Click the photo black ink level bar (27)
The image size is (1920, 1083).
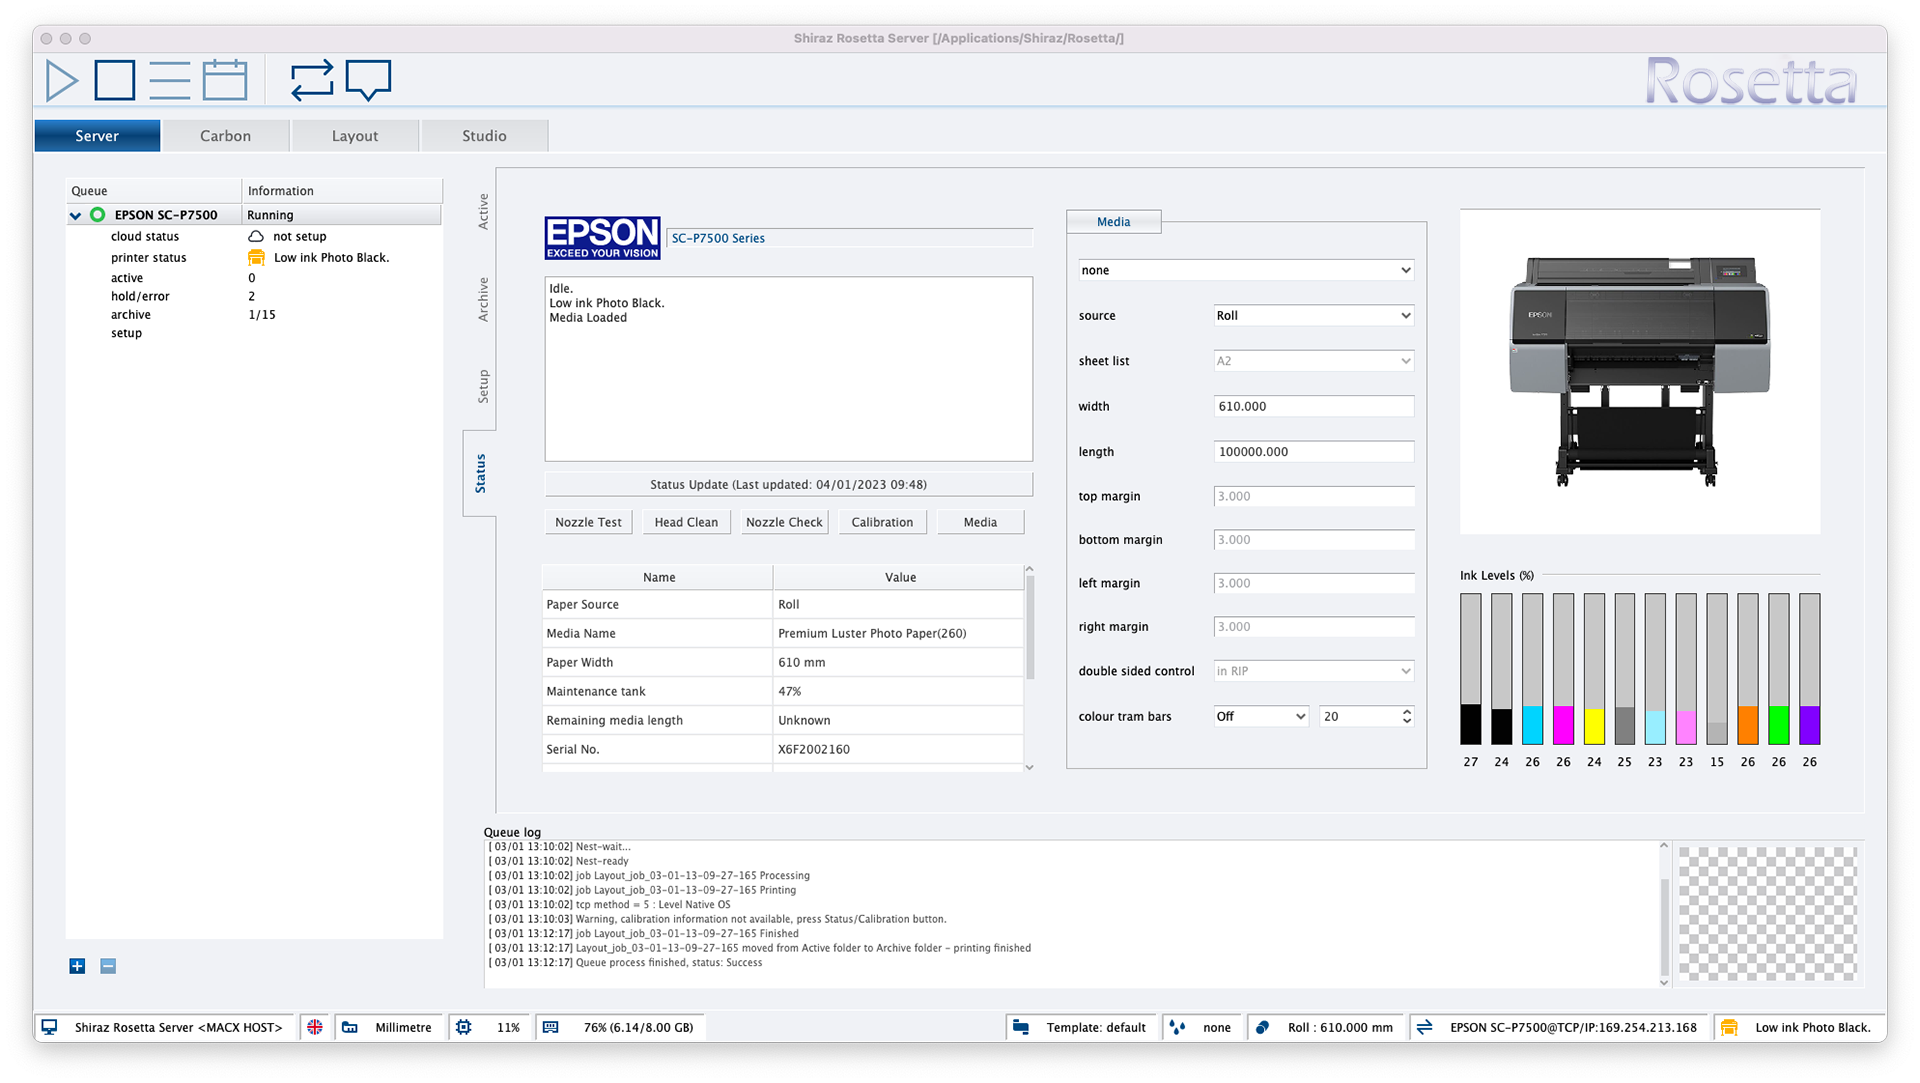[1470, 669]
